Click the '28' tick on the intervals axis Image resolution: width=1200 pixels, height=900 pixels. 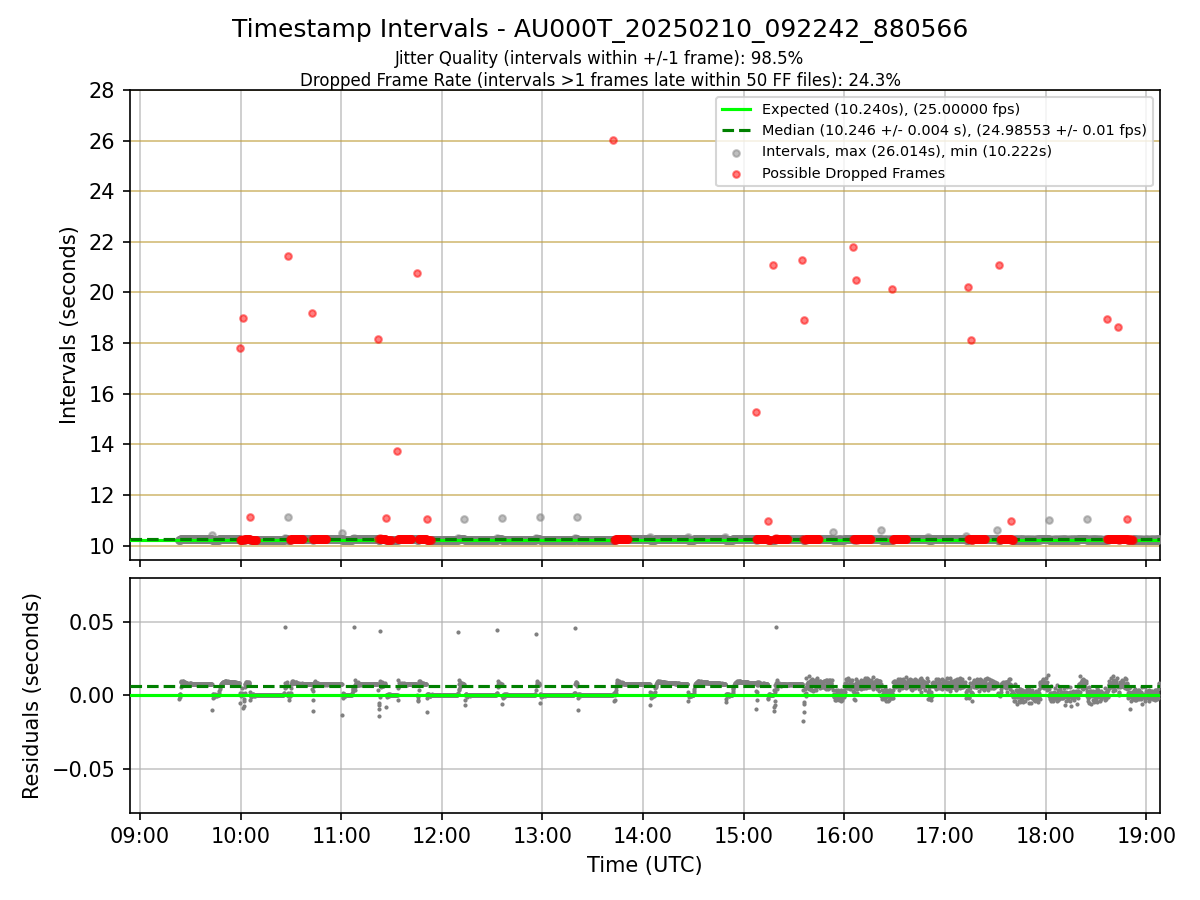point(103,91)
